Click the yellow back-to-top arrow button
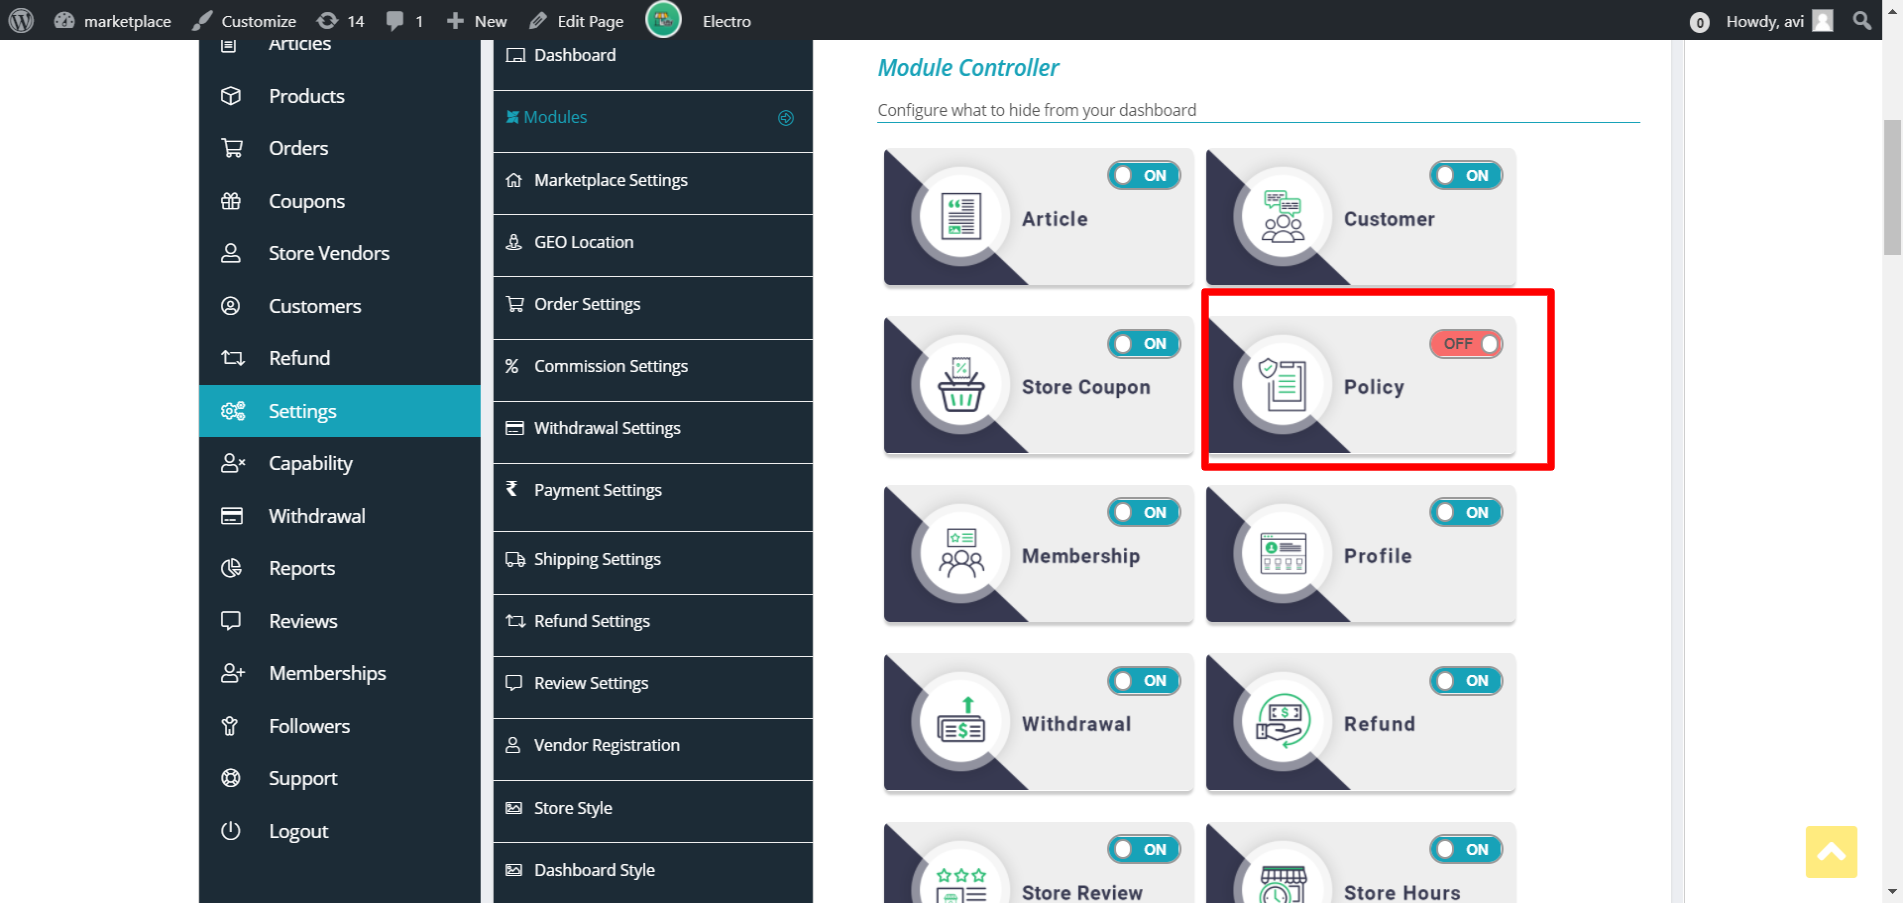Viewport: 1903px width, 903px height. click(x=1831, y=852)
